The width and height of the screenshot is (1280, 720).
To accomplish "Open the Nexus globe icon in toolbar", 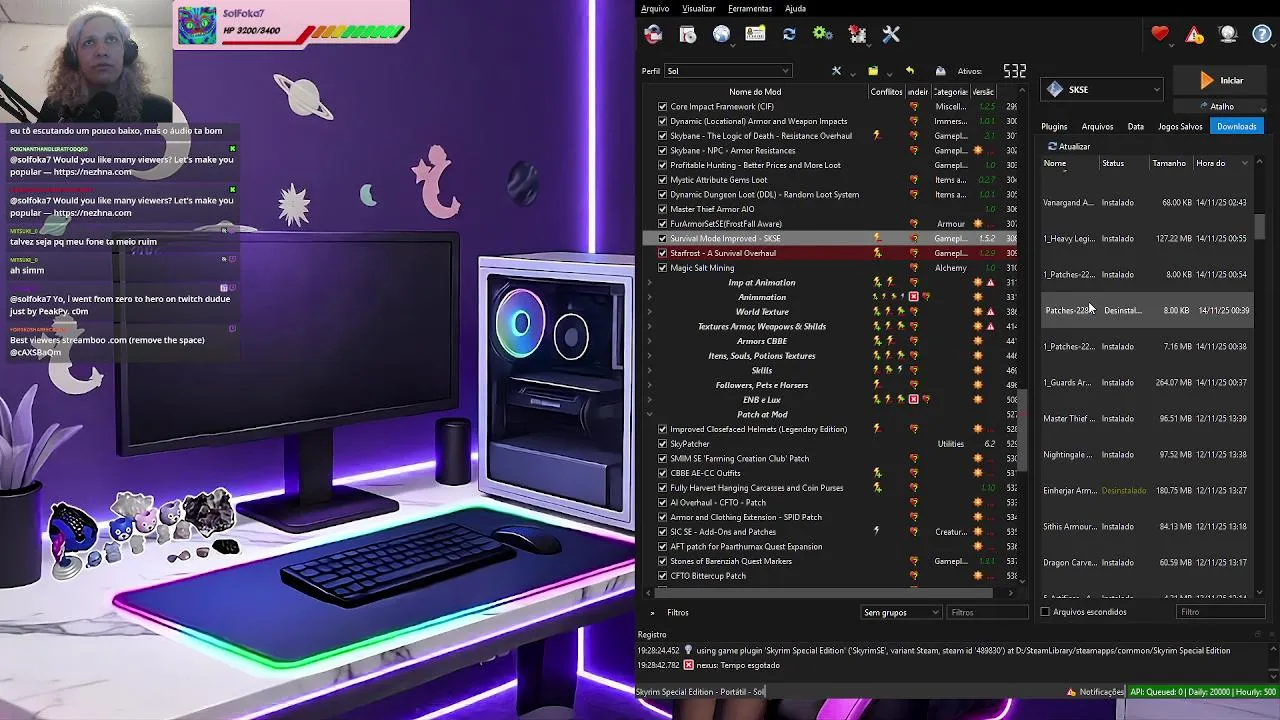I will click(721, 34).
